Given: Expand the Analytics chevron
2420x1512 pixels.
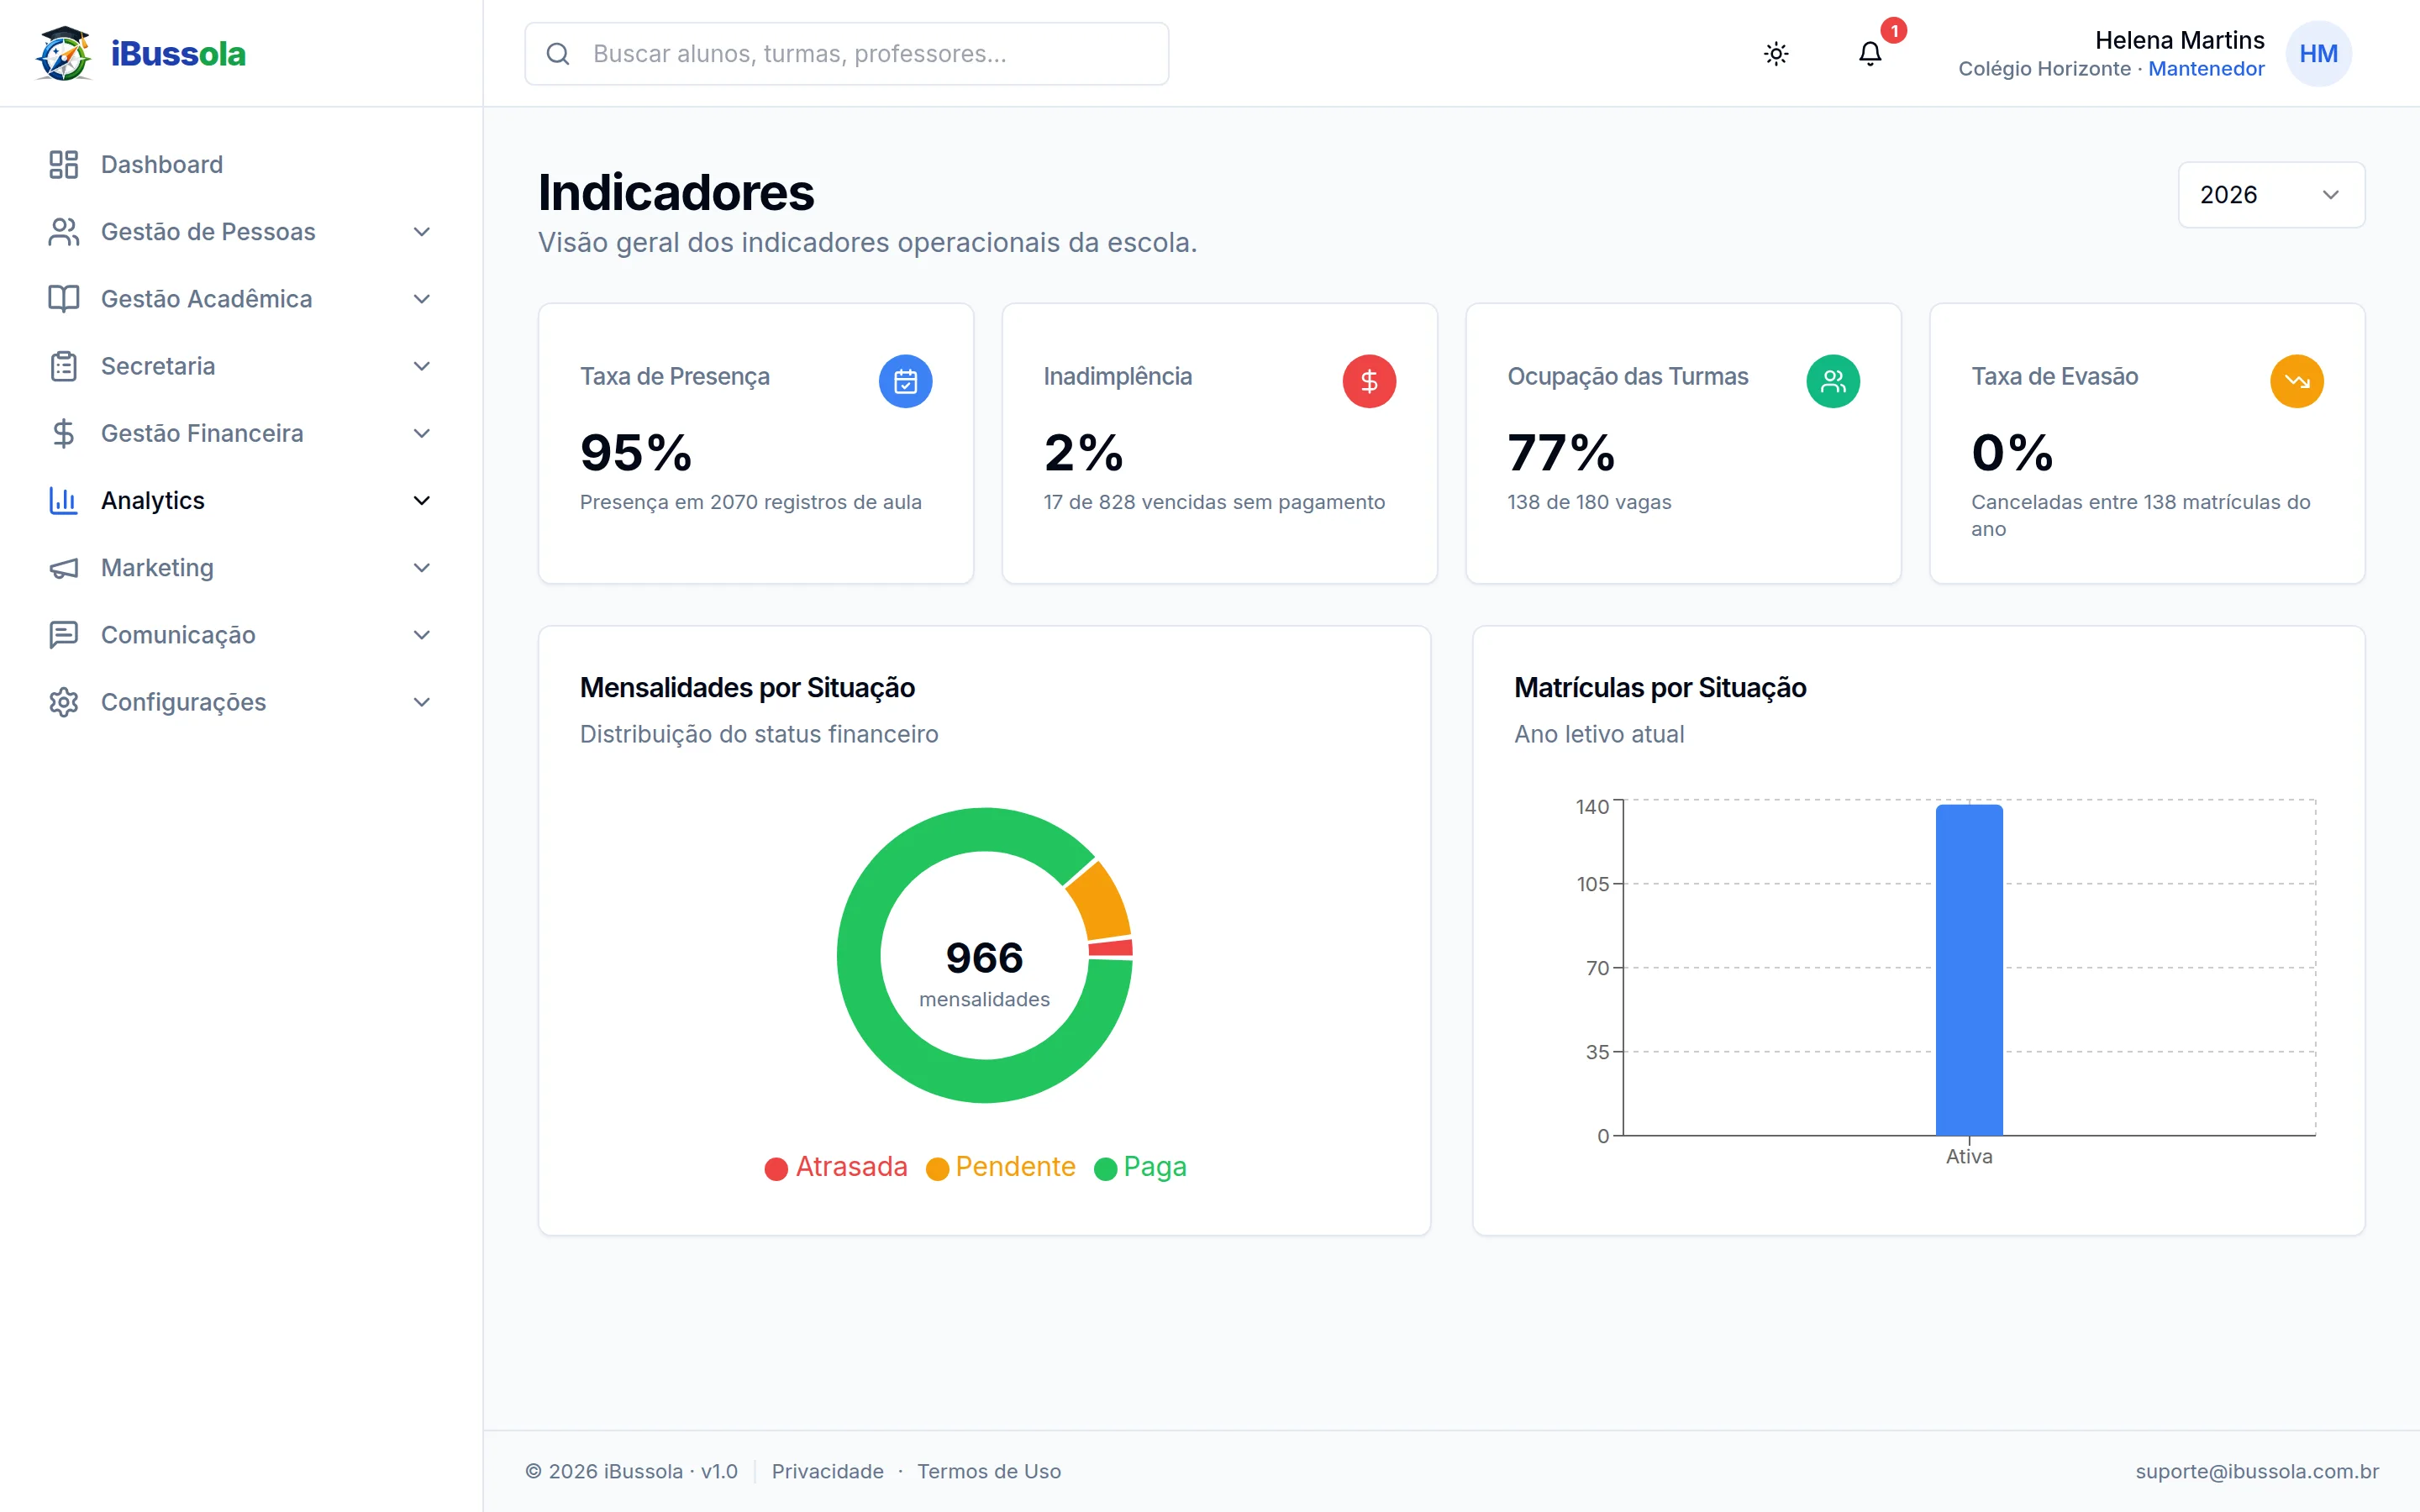Looking at the screenshot, I should (x=422, y=500).
